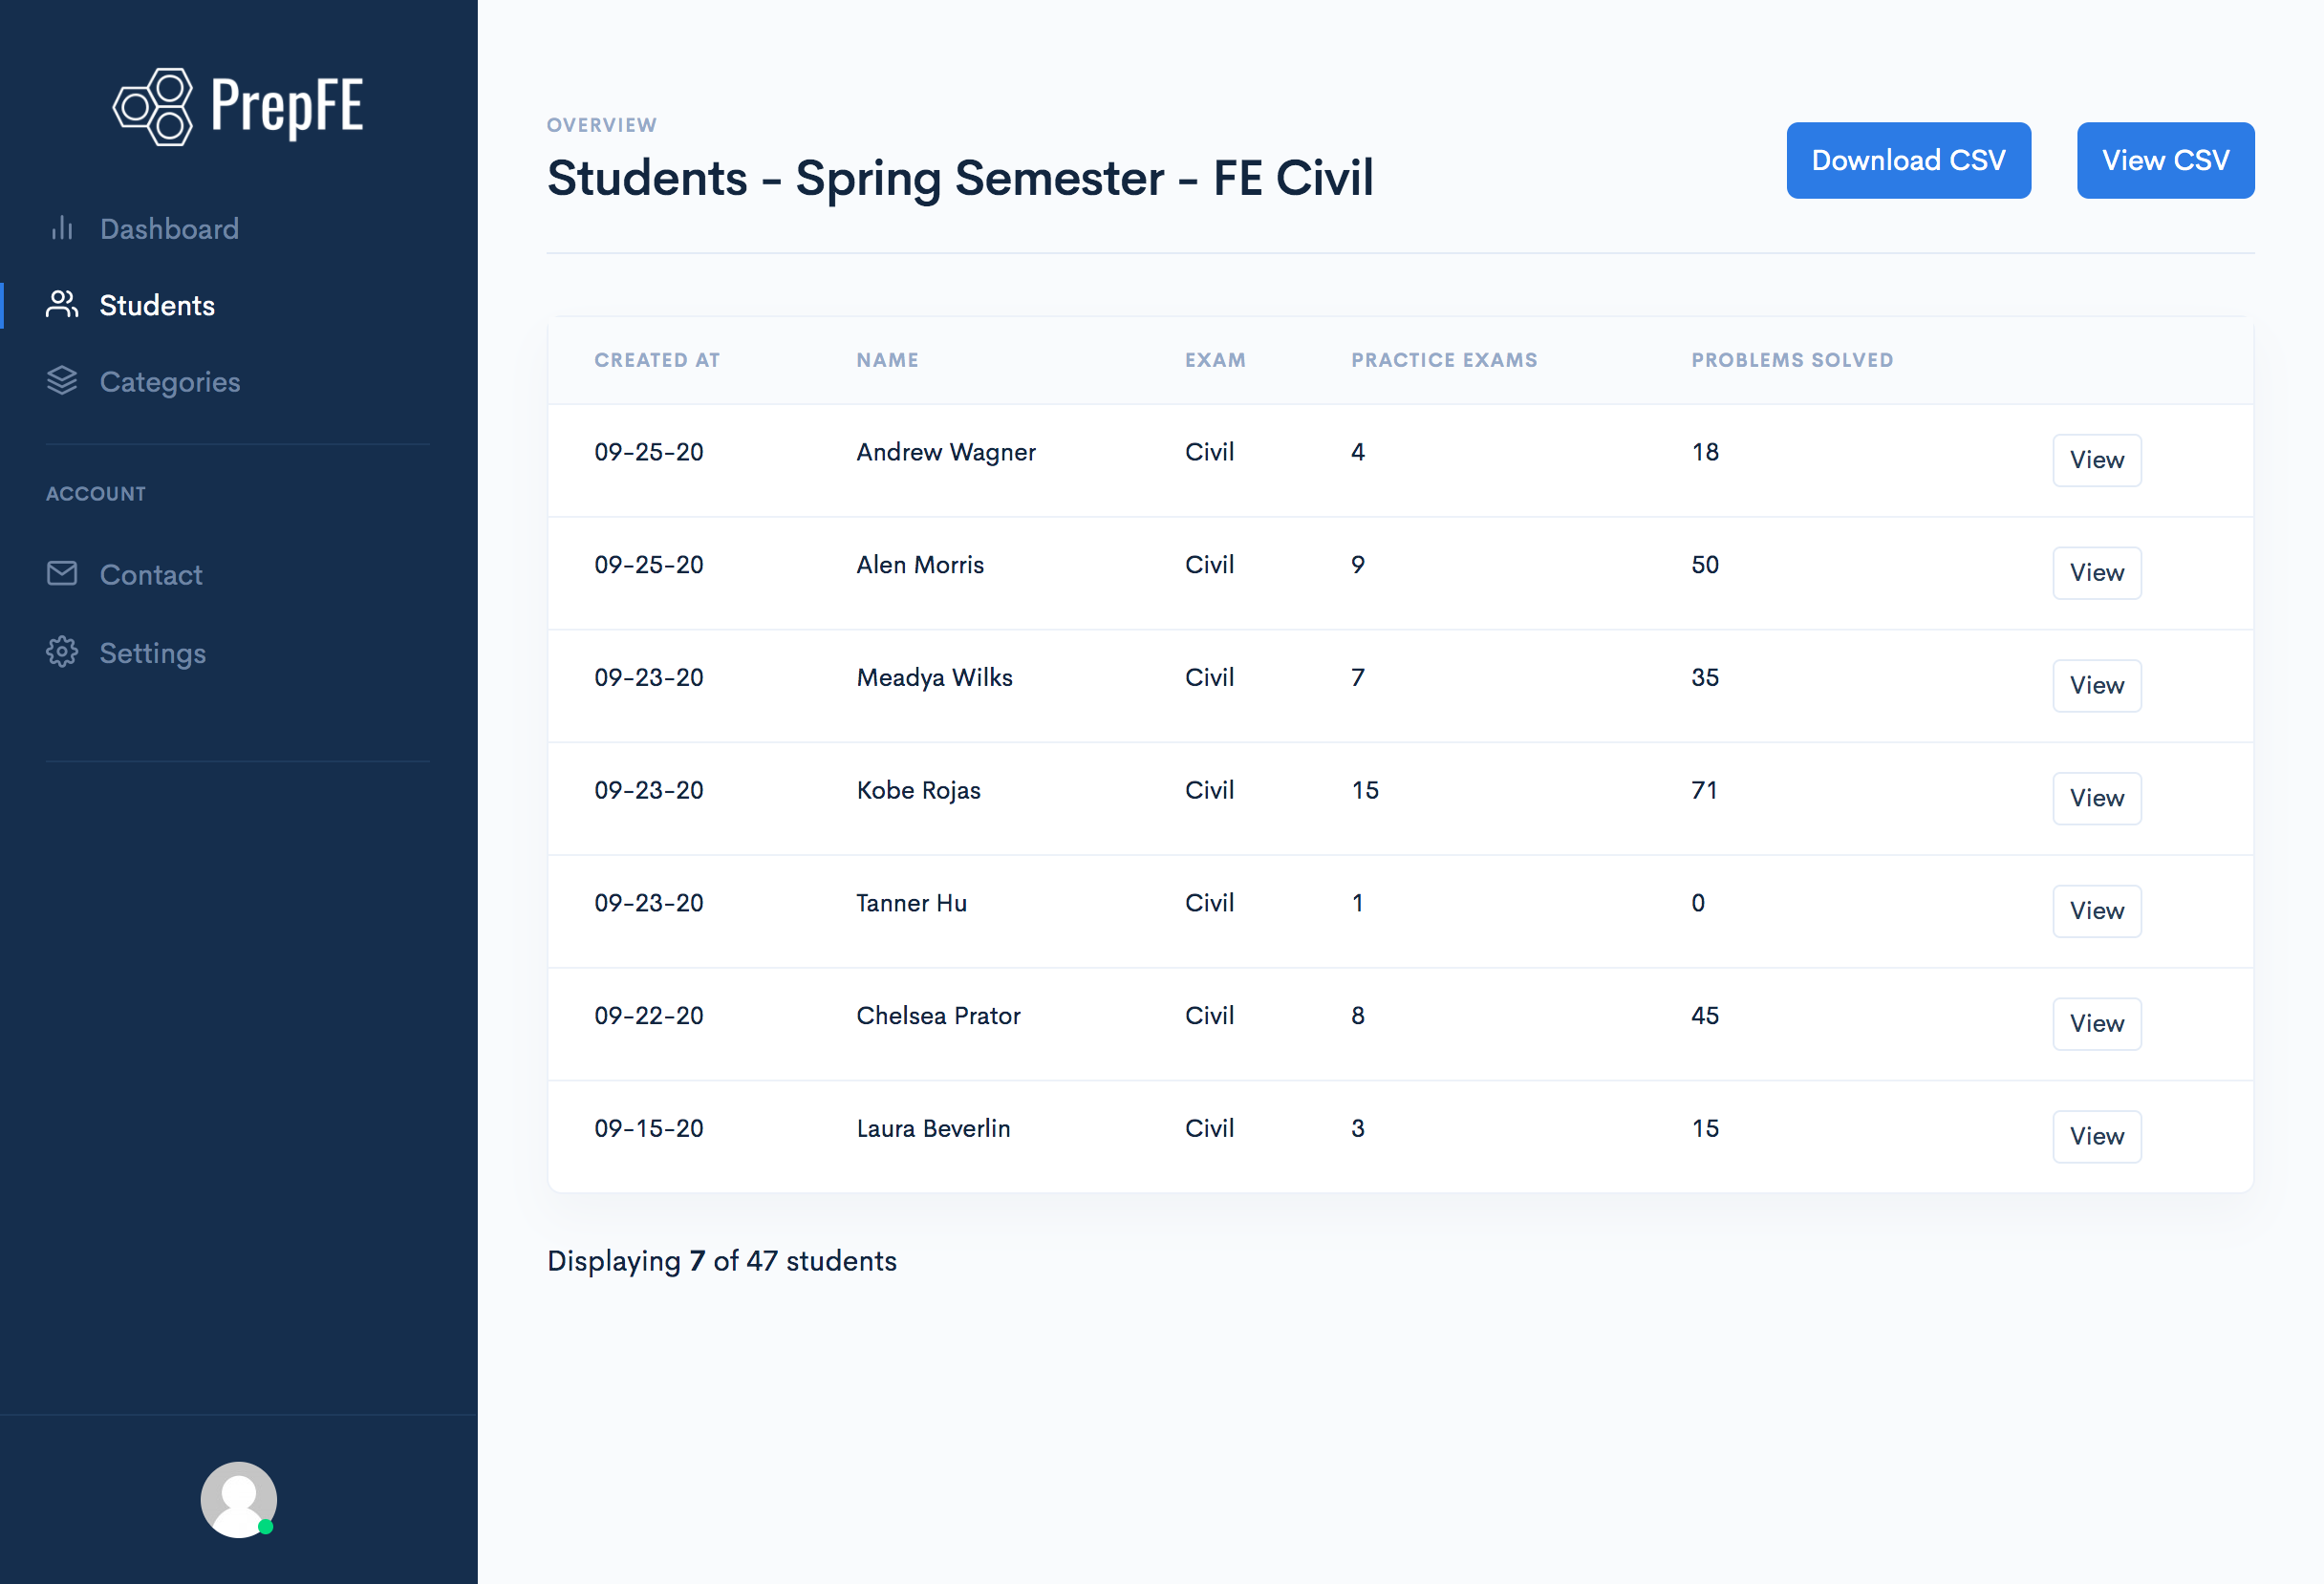Click the Dashboard bar chart icon
The height and width of the screenshot is (1584, 2324).
[62, 229]
